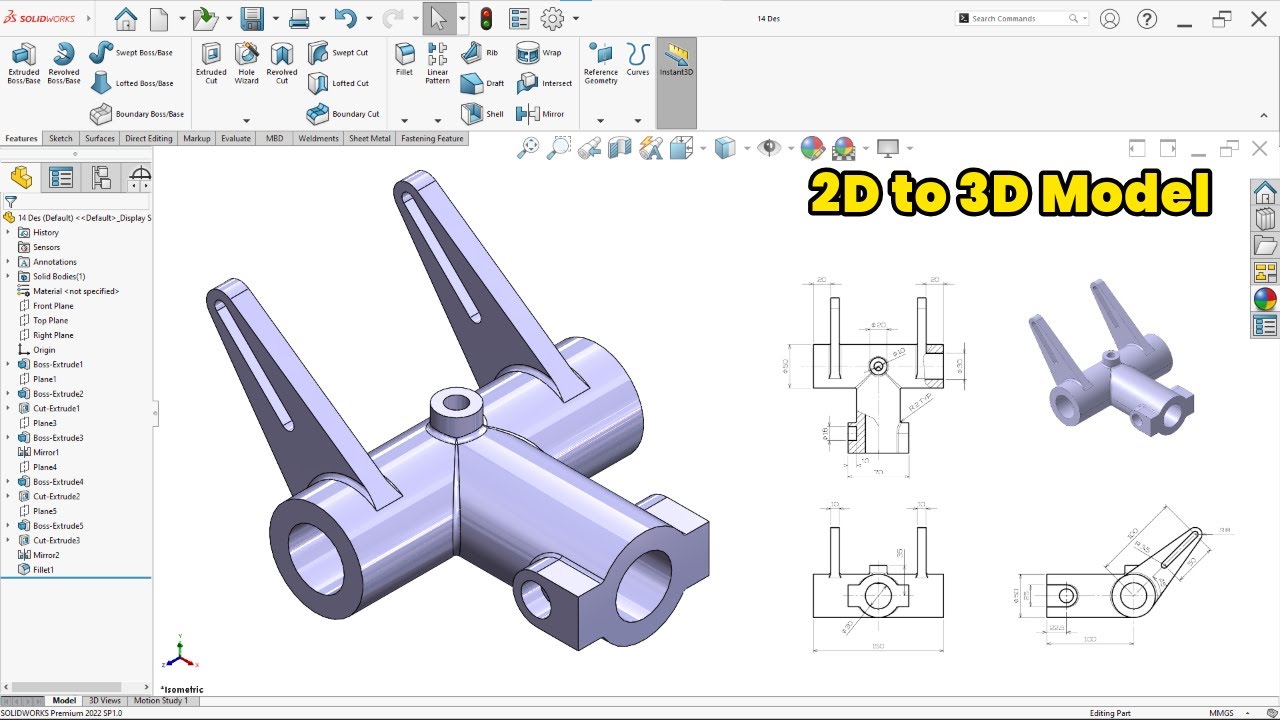
Task: Expand the History tree node
Action: point(8,232)
